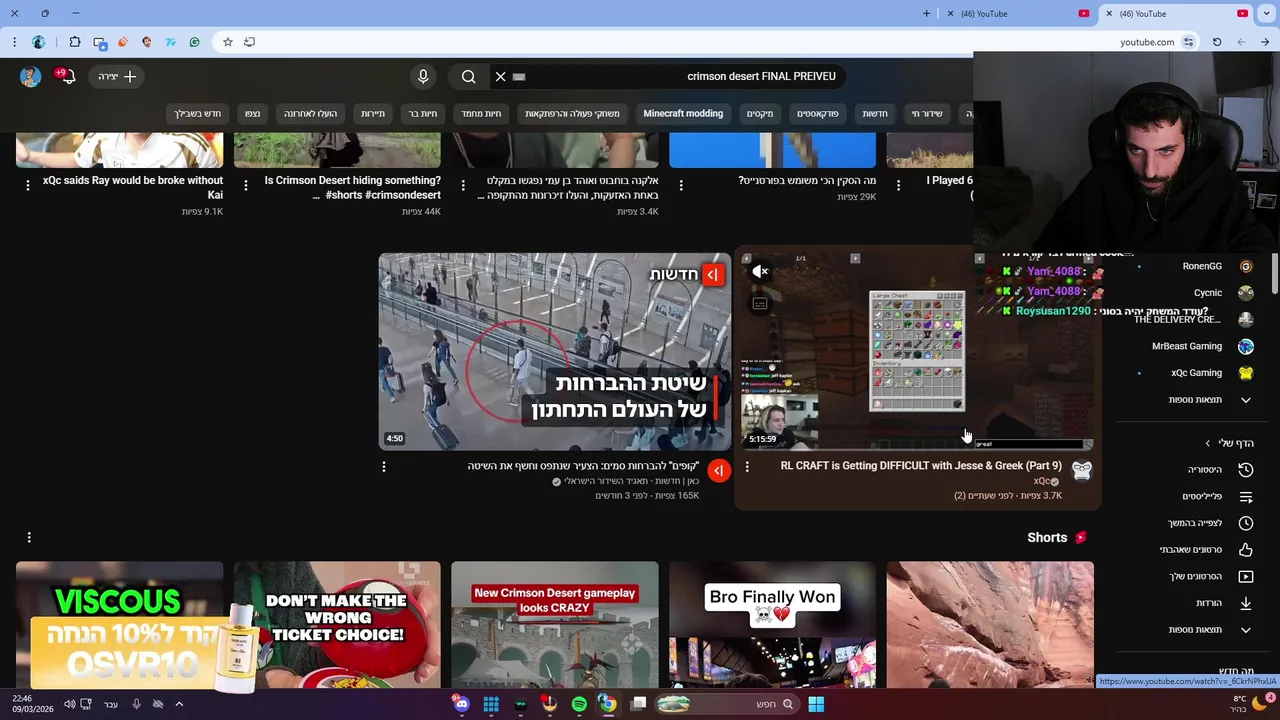Open the notifications bell with 9+ badge

[x=67, y=76]
